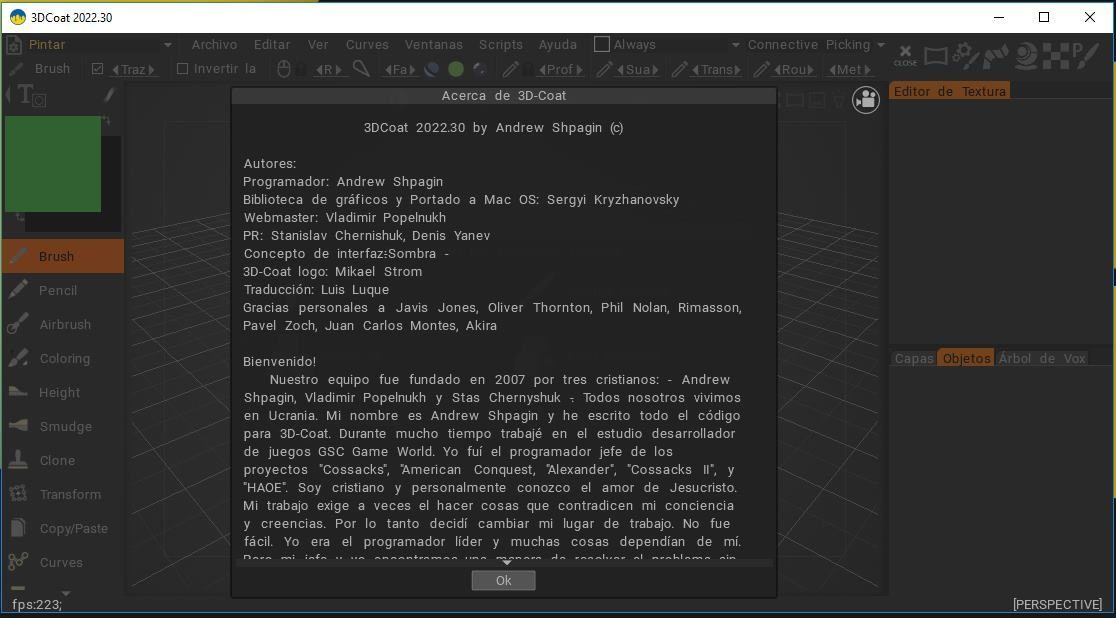The height and width of the screenshot is (618, 1116).
Task: Click the Met slider field
Action: tap(849, 69)
